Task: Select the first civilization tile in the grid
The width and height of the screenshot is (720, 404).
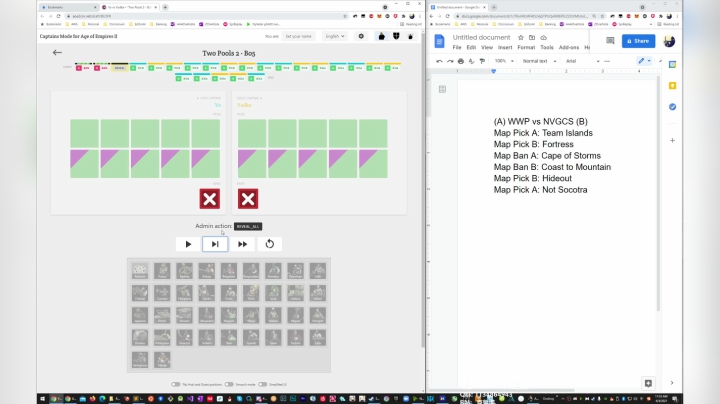Action: point(140,271)
